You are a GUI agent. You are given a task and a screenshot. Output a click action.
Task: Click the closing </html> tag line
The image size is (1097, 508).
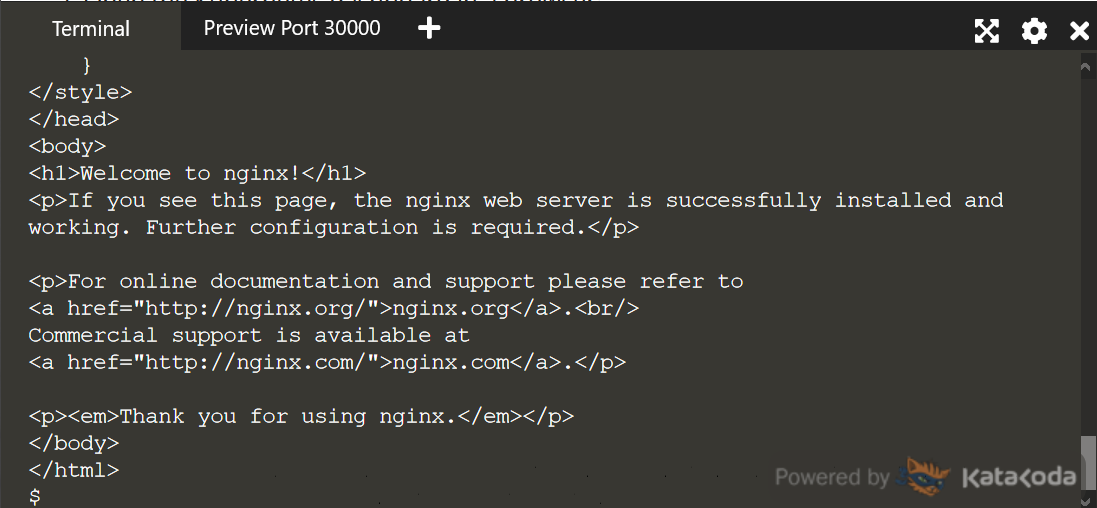coord(73,470)
